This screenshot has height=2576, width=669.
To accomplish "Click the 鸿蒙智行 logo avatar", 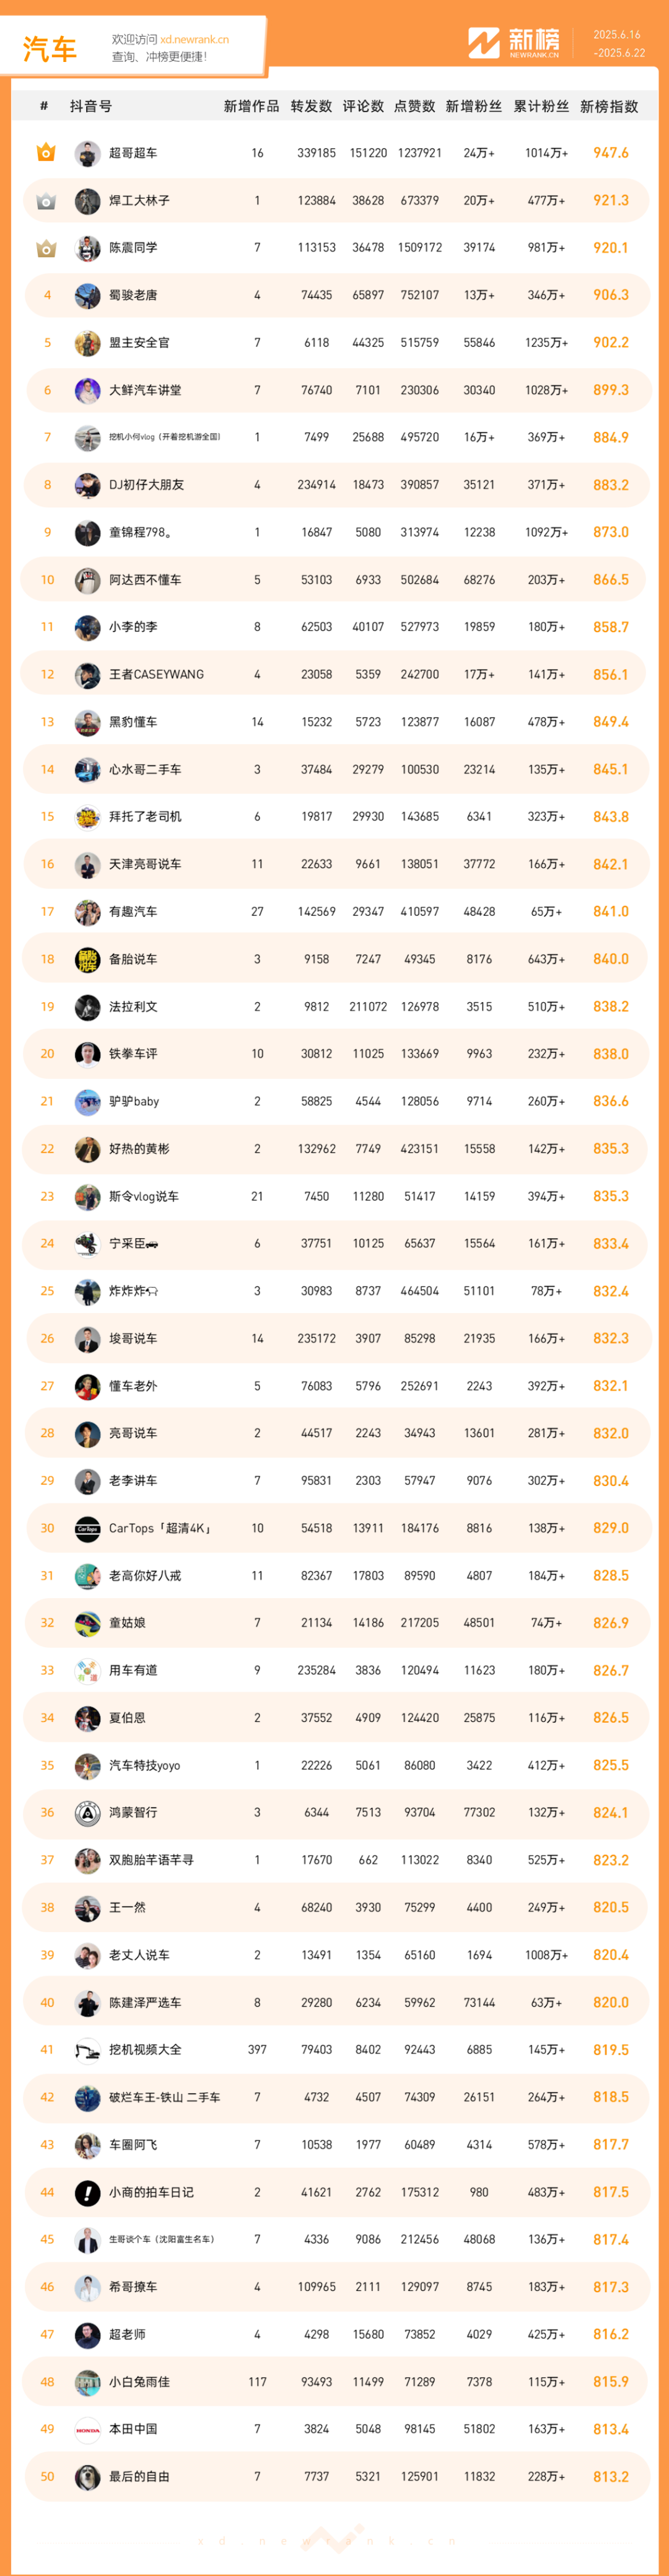I will (87, 1812).
